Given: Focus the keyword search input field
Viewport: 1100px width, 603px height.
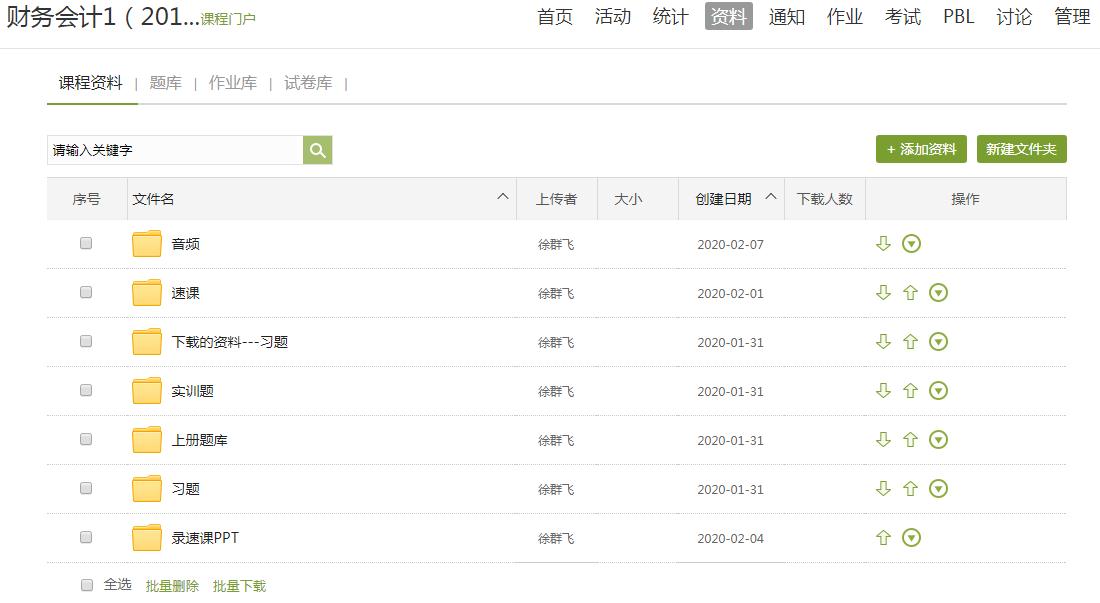Looking at the screenshot, I should (x=175, y=150).
